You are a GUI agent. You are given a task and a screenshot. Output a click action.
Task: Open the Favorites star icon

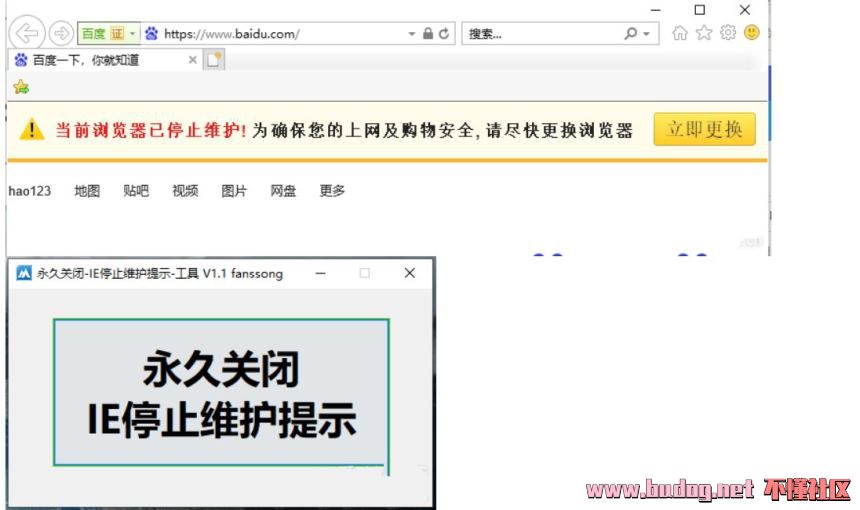[x=704, y=33]
